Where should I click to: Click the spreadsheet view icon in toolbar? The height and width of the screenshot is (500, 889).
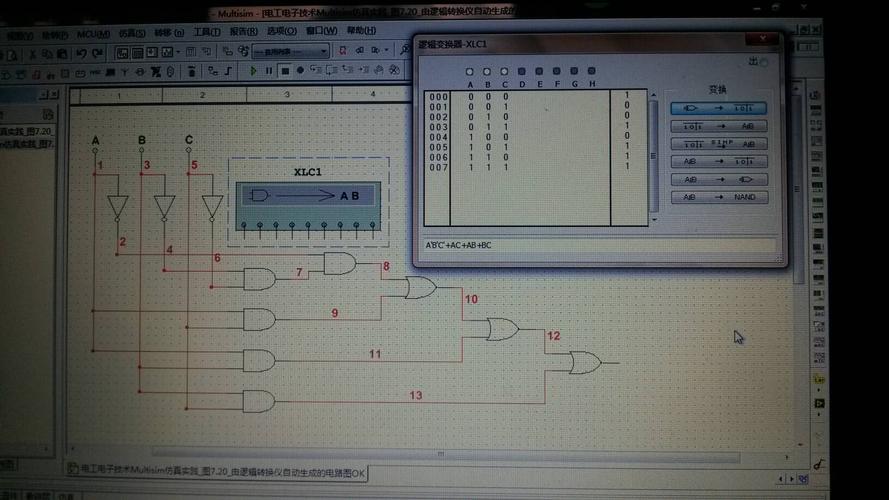[137, 53]
